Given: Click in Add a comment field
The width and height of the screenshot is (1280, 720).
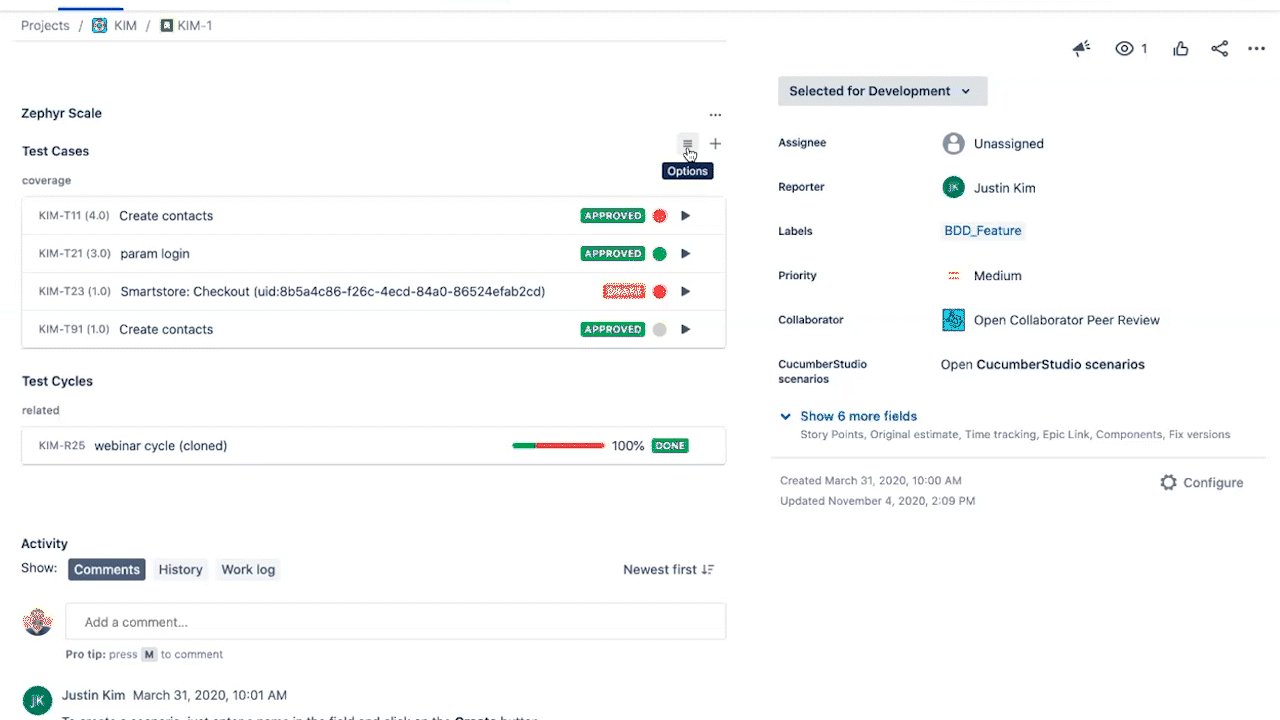Looking at the screenshot, I should [x=395, y=622].
